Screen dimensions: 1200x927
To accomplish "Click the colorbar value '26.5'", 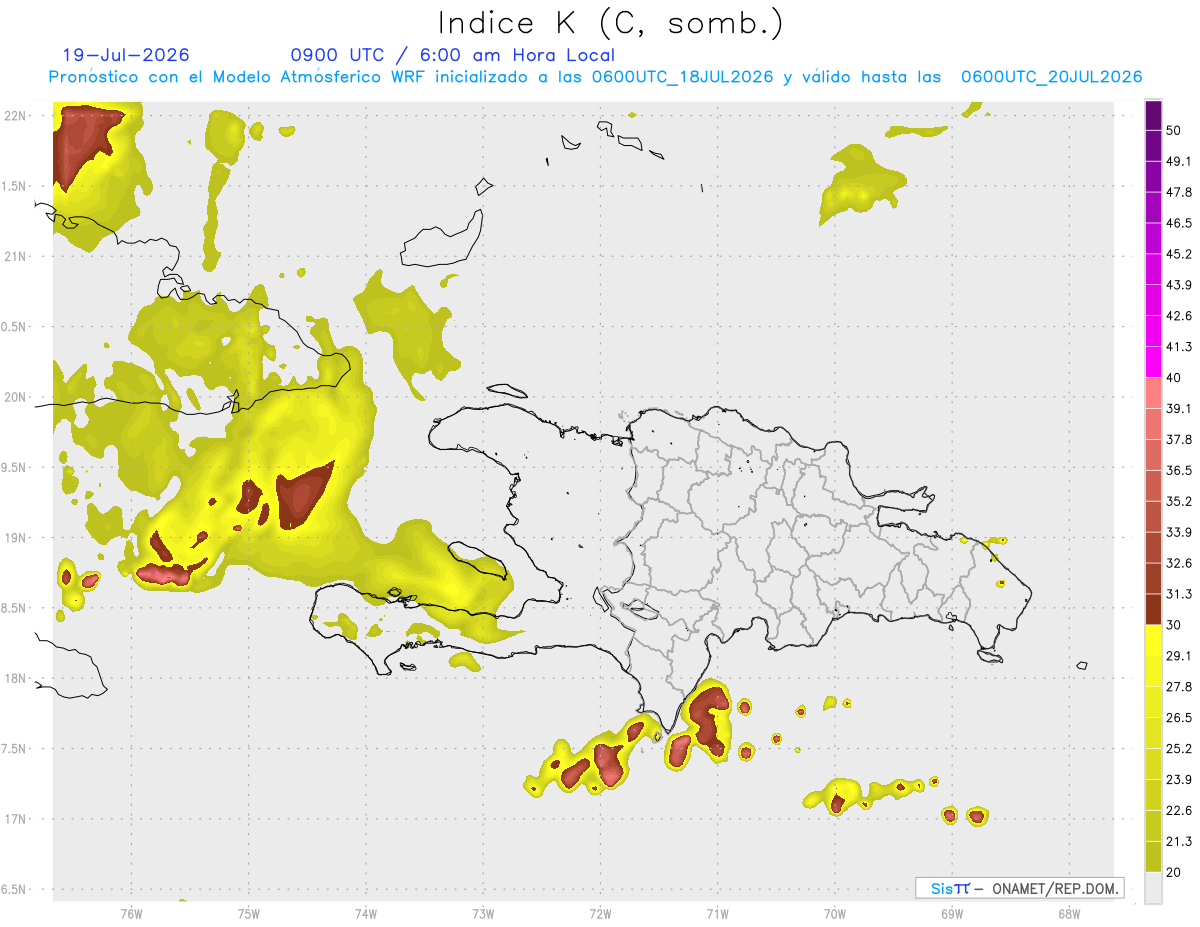I will pyautogui.click(x=1180, y=718).
